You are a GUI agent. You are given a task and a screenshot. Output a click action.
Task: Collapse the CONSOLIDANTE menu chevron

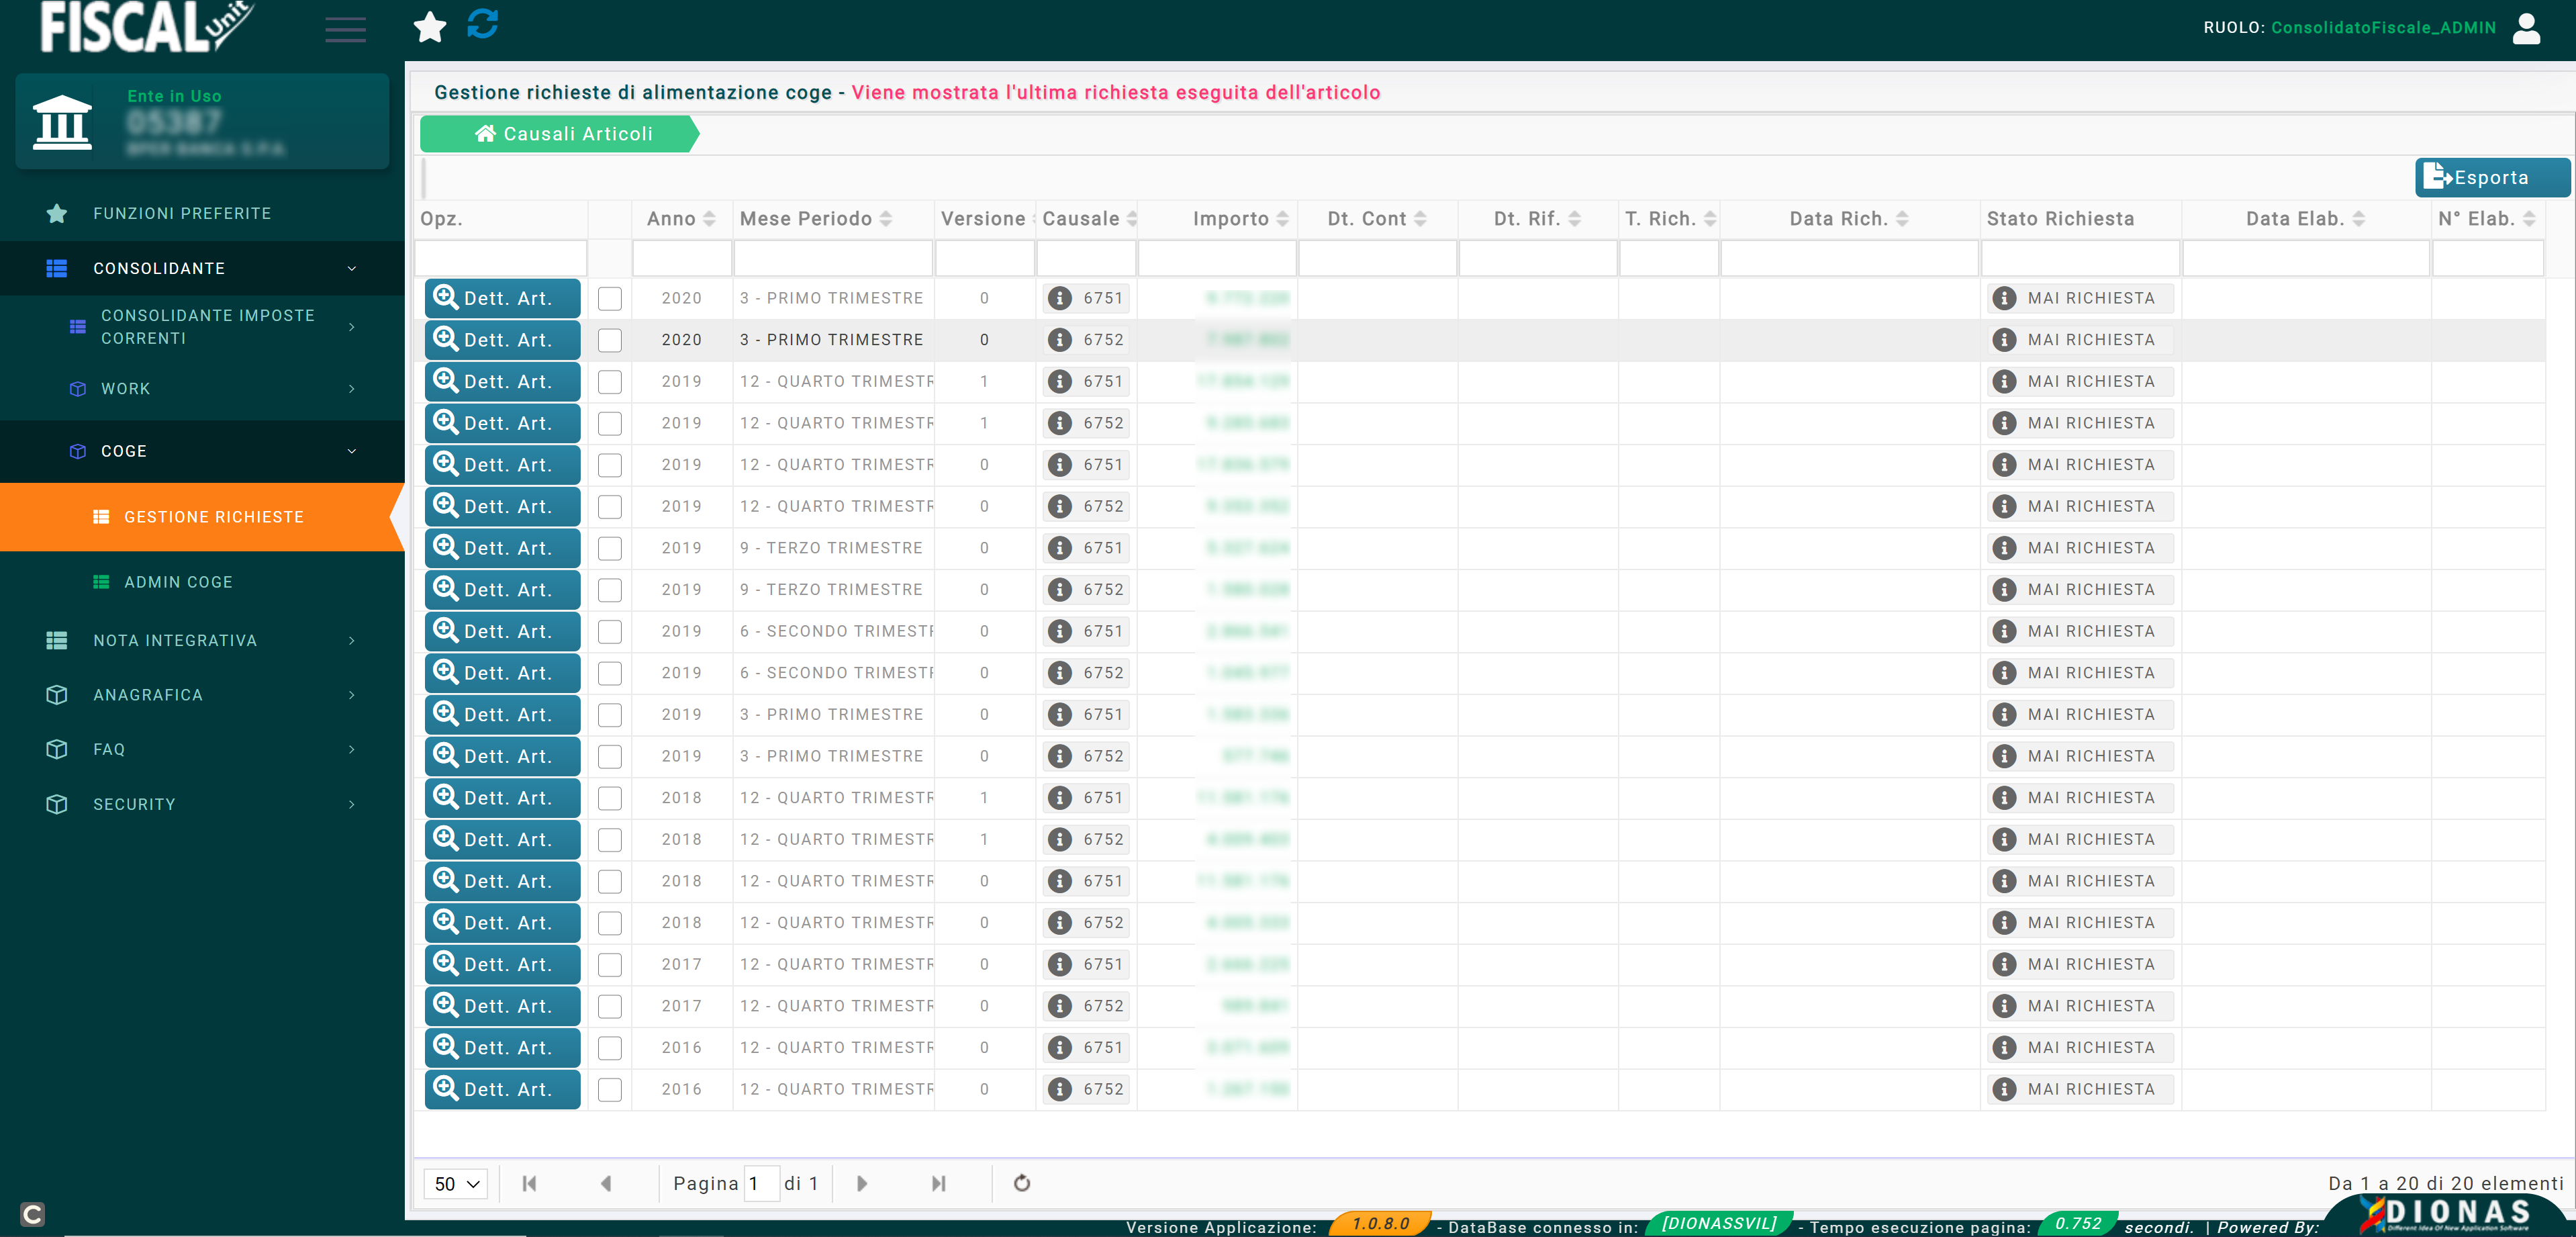point(352,268)
